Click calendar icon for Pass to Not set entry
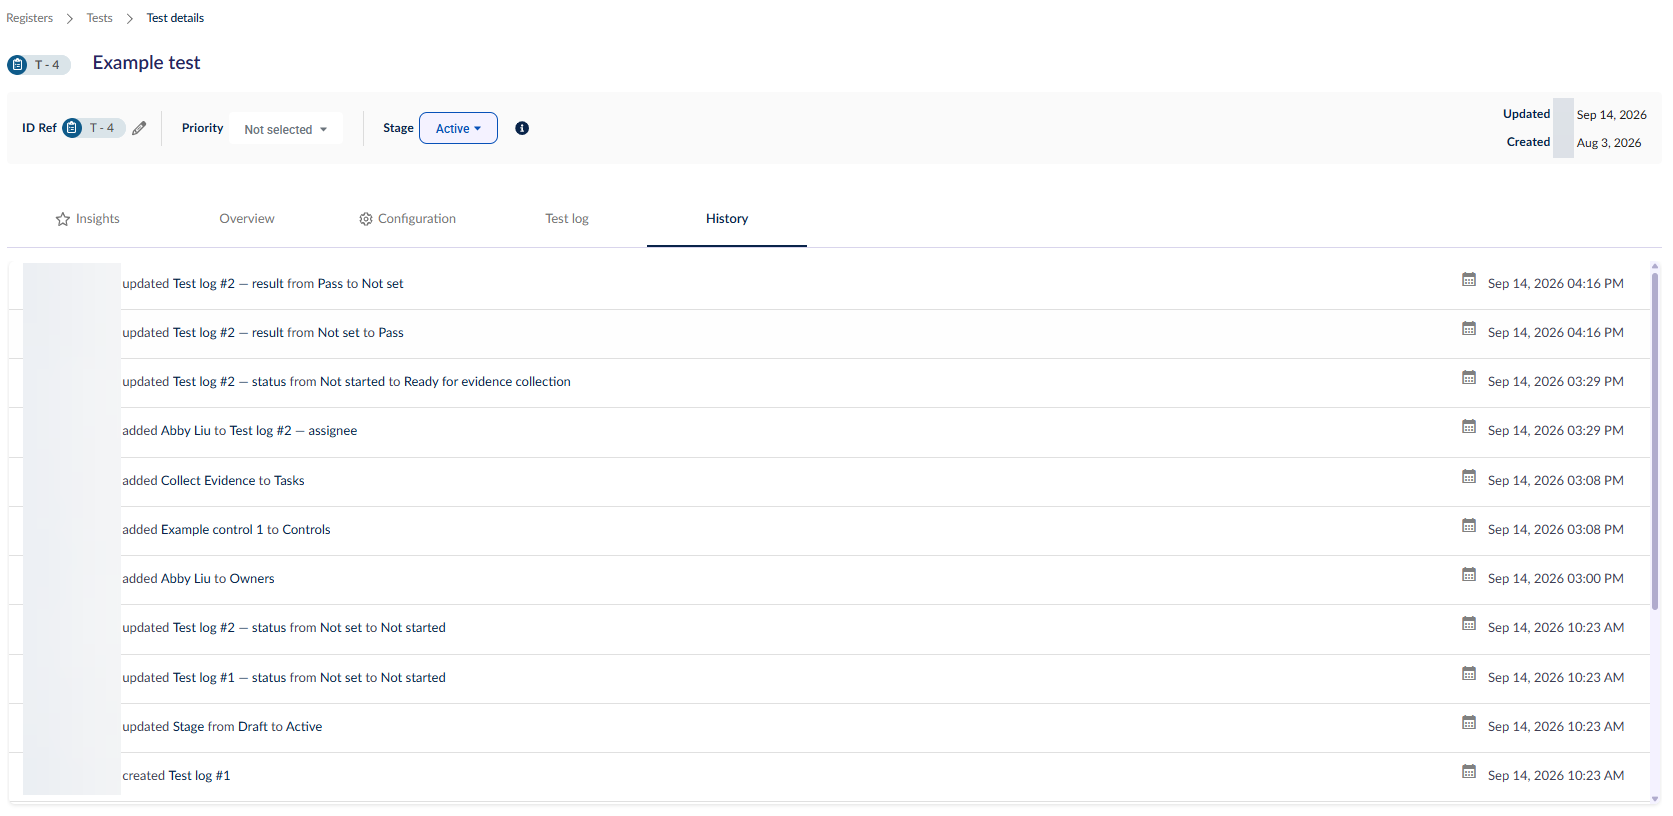Viewport: 1673px width, 816px height. pyautogui.click(x=1469, y=280)
